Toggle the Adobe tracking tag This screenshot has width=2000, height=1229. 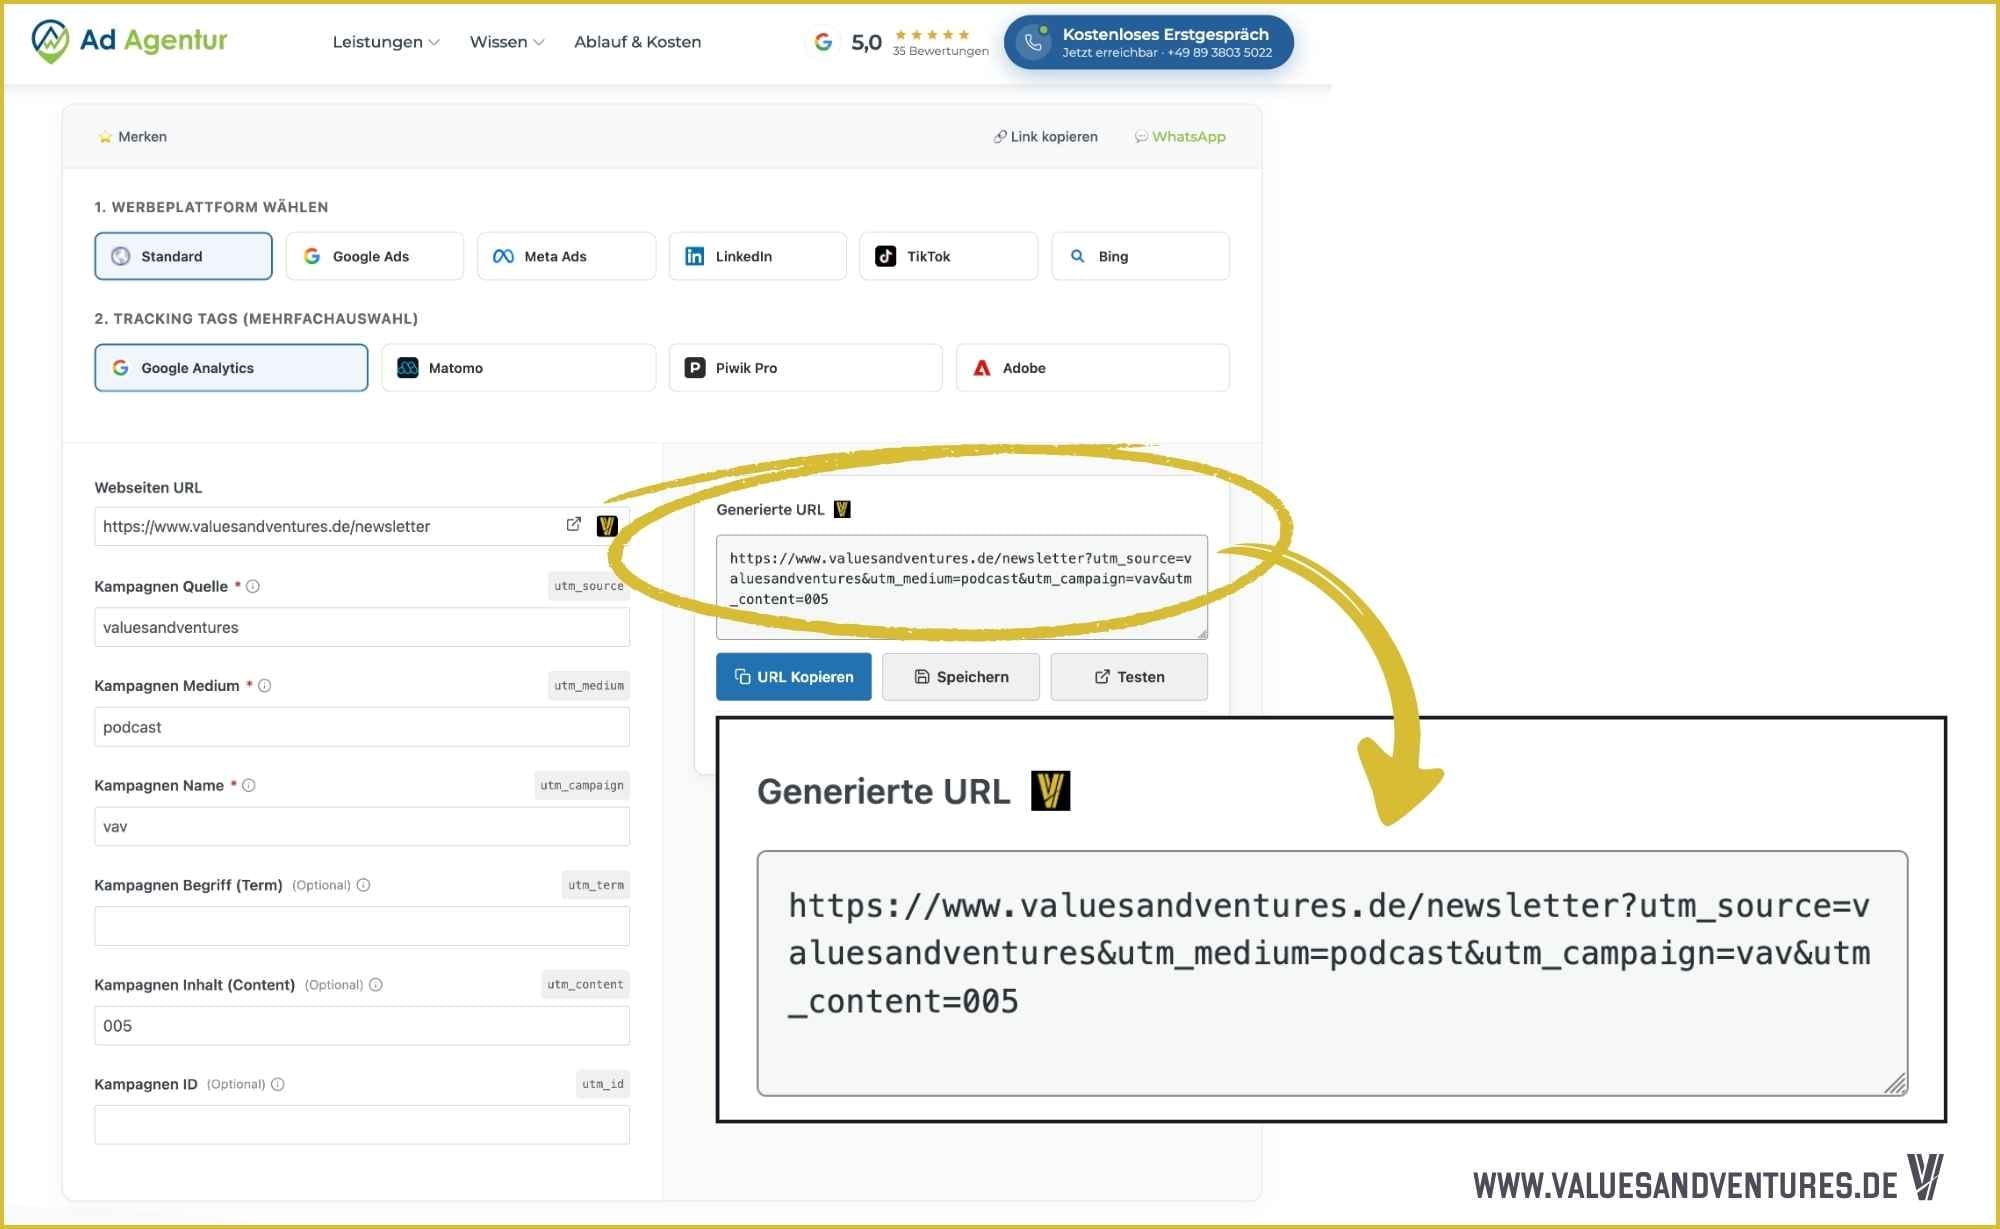1092,368
